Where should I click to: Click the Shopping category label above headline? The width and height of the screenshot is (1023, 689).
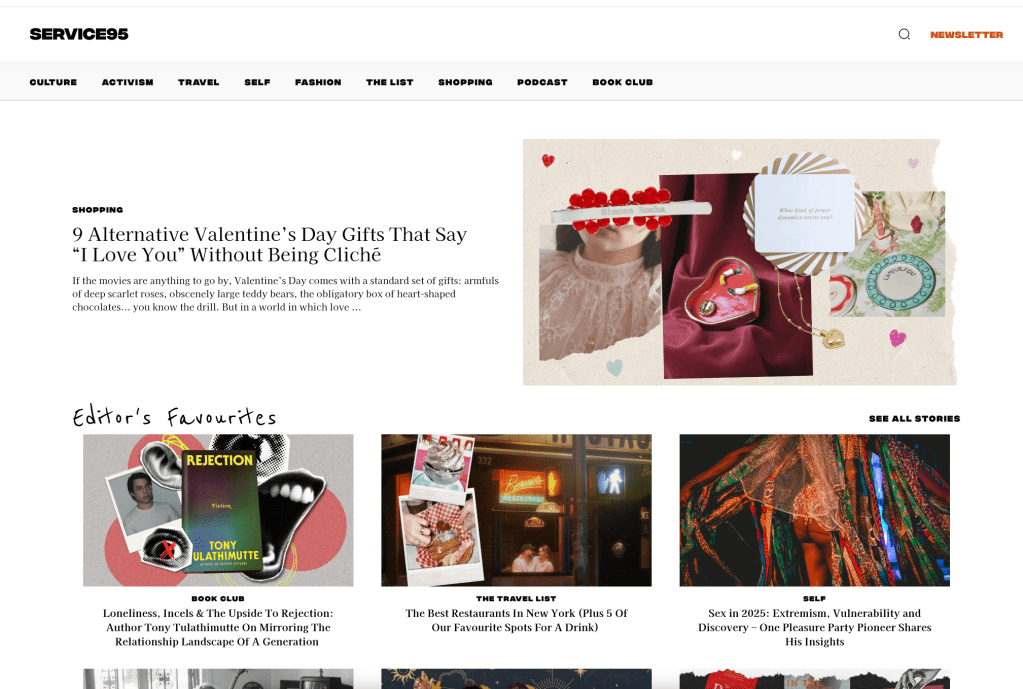pos(97,209)
